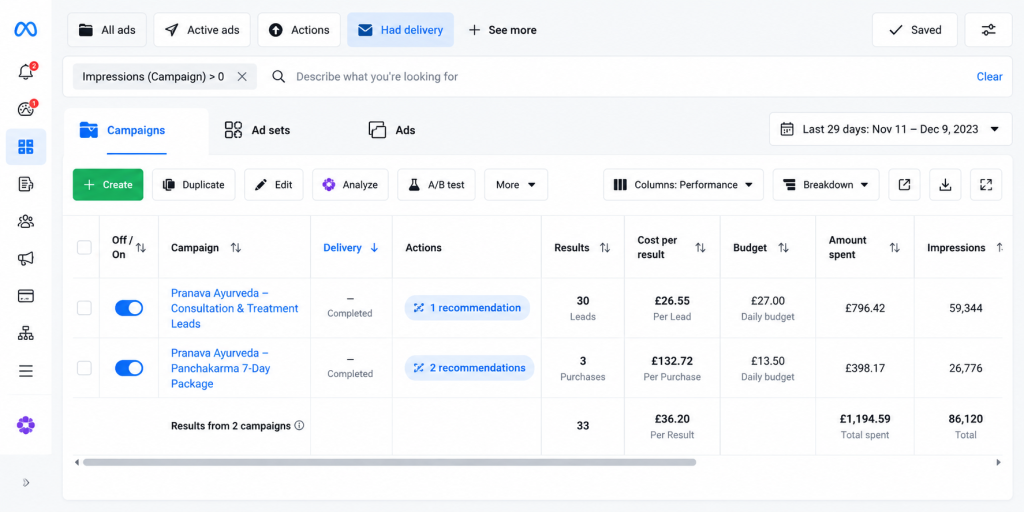Screen dimensions: 1024x512
Task: Click the export share icon button
Action: coord(904,185)
